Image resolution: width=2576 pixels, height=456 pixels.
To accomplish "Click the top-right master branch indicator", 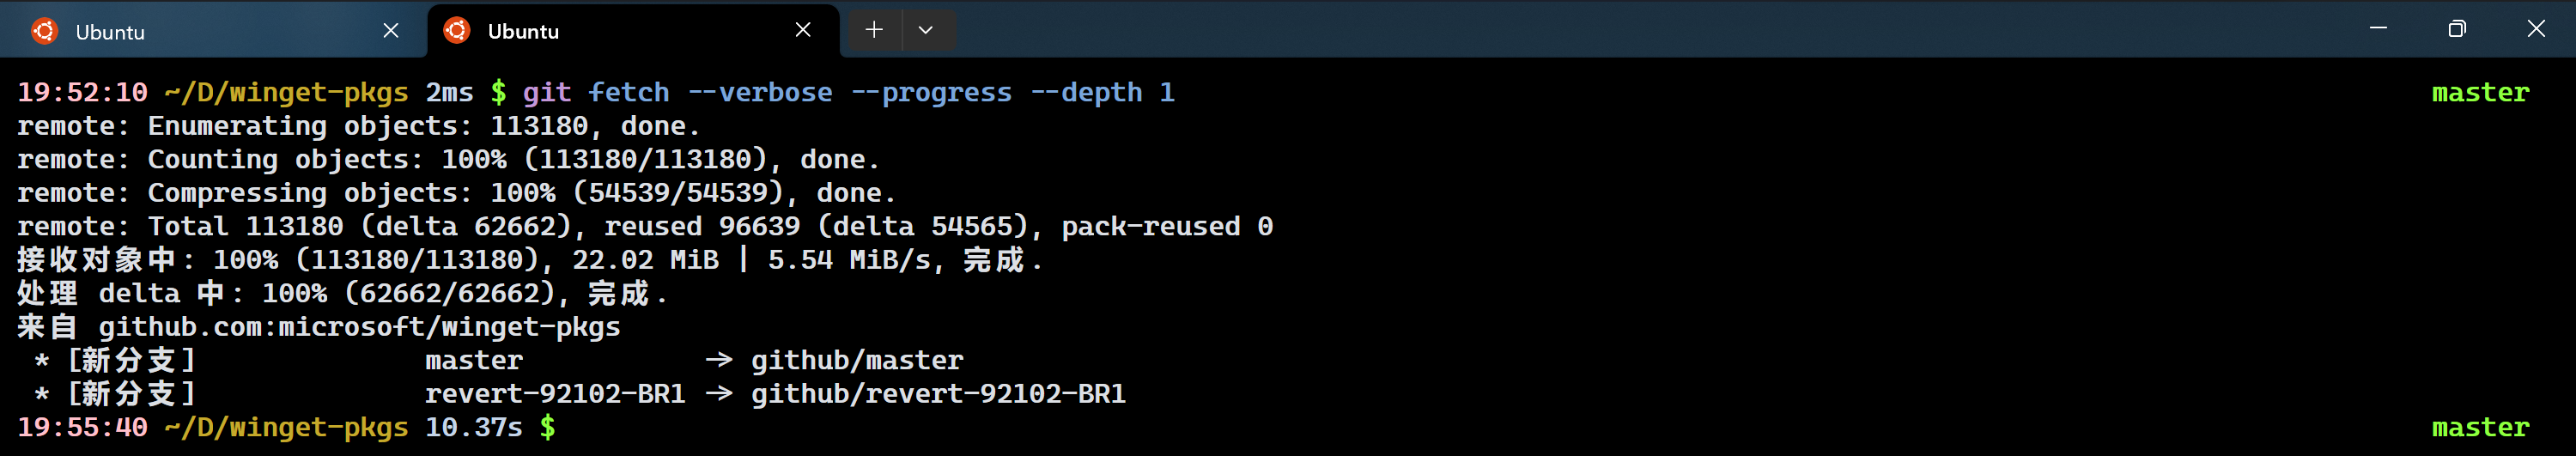I will [x=2480, y=93].
